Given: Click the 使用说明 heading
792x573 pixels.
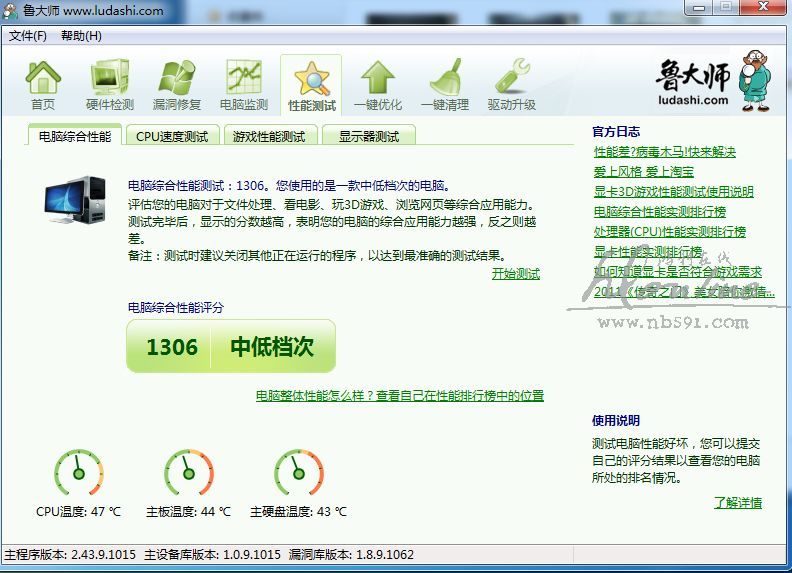Looking at the screenshot, I should click(x=616, y=420).
